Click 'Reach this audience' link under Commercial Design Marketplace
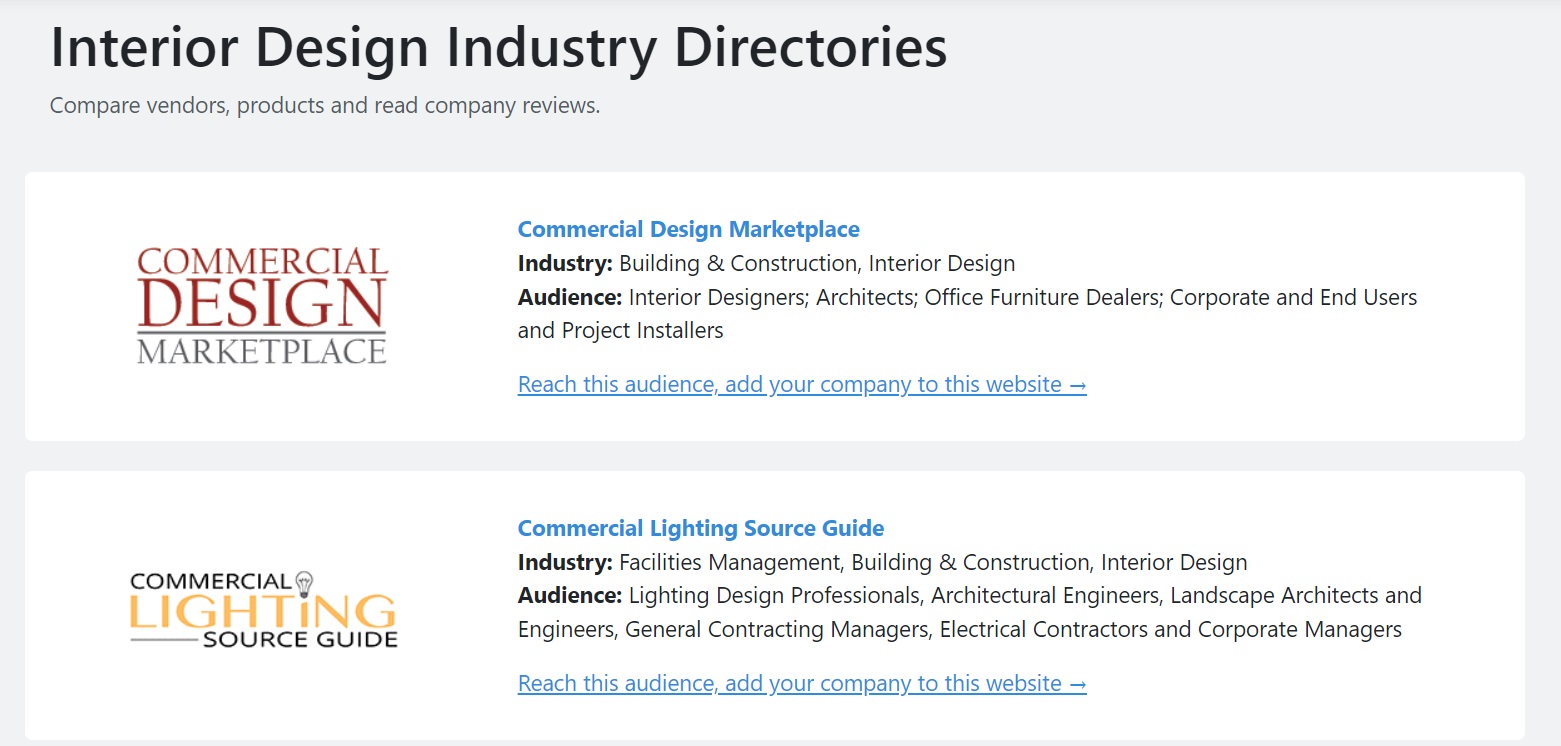Viewport: 1561px width, 746px height. (x=802, y=384)
